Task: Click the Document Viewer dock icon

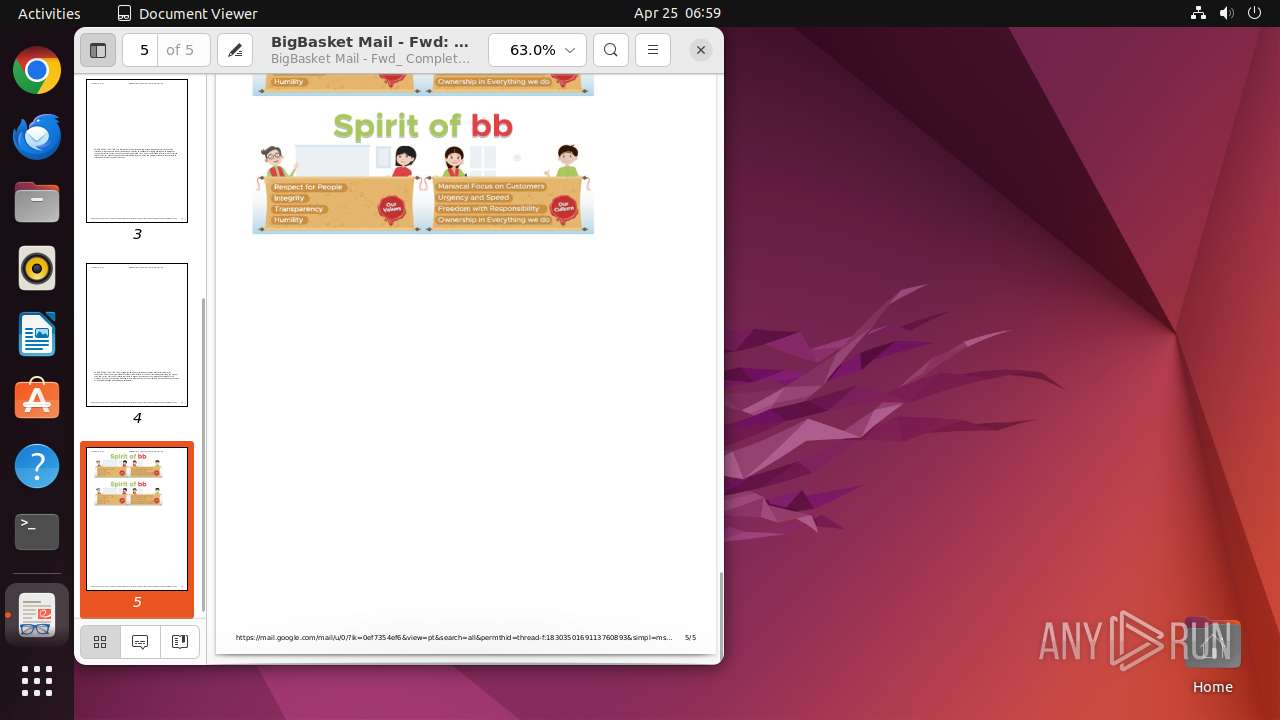Action: point(37,615)
